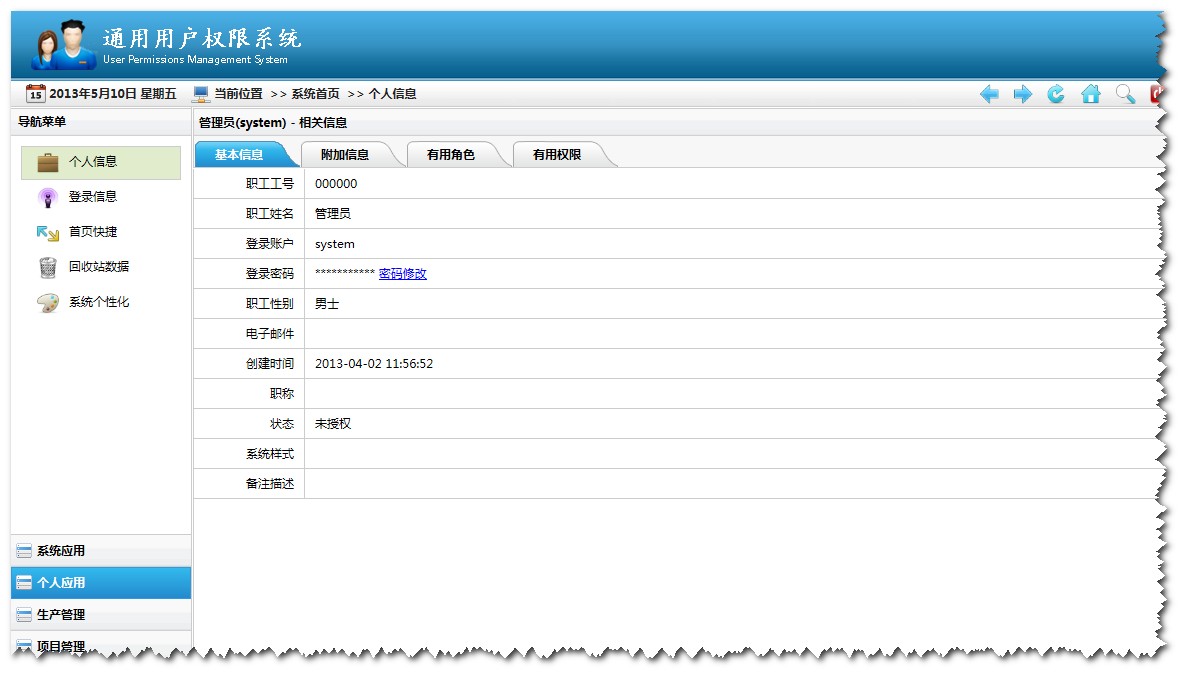Viewport: 1185px width, 676px height.
Task: Click the calendar date icon
Action: [x=34, y=92]
